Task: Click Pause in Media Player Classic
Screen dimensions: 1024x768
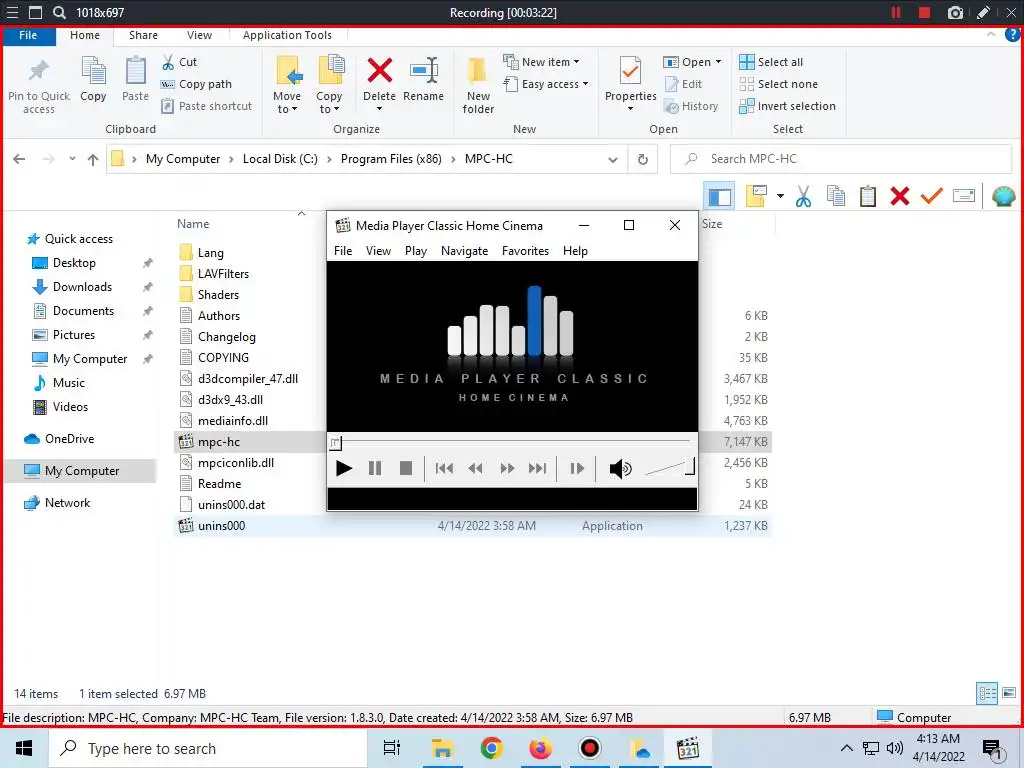Action: point(375,468)
